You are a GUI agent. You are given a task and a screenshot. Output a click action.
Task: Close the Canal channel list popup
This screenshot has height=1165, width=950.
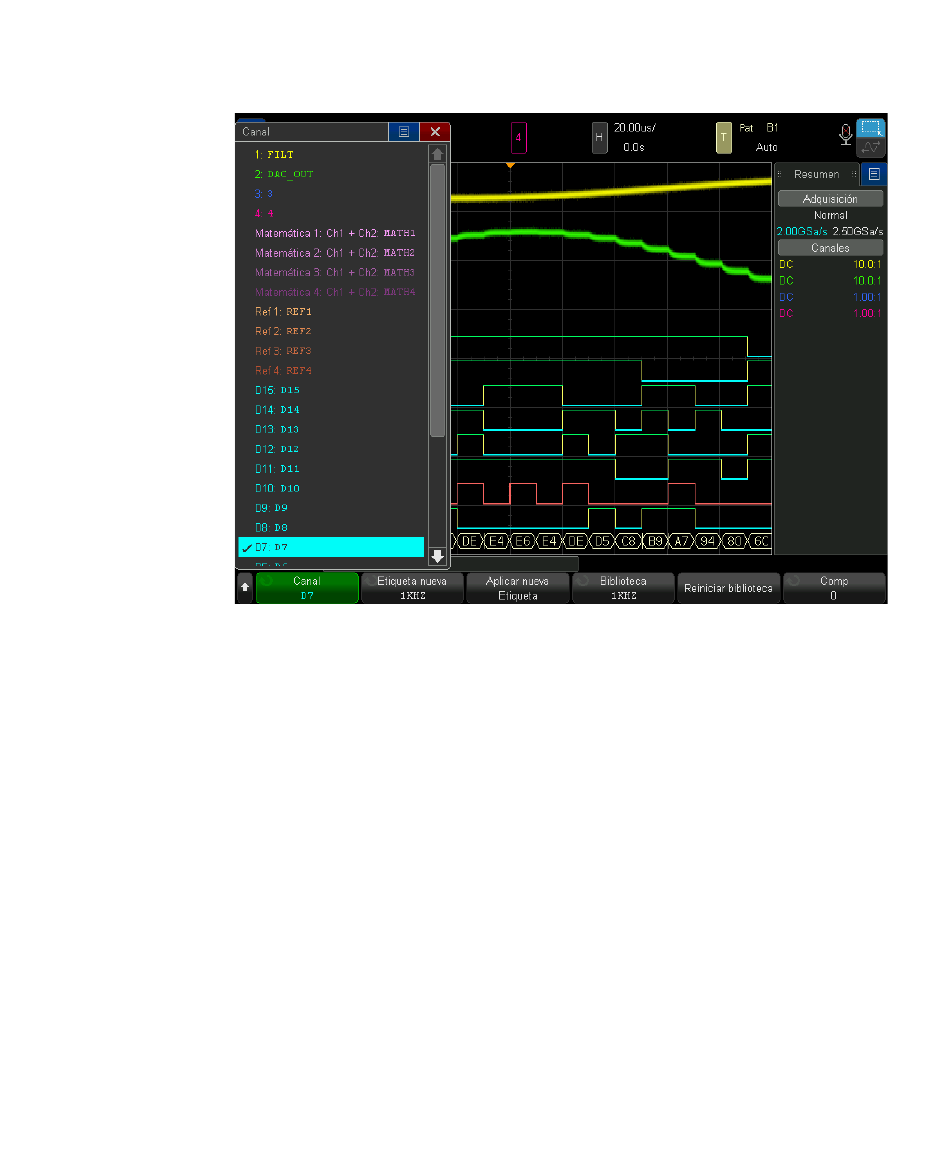(435, 132)
